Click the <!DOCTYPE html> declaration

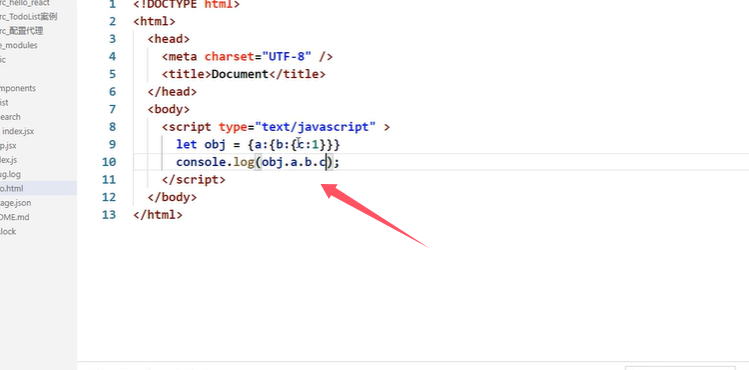click(x=186, y=5)
